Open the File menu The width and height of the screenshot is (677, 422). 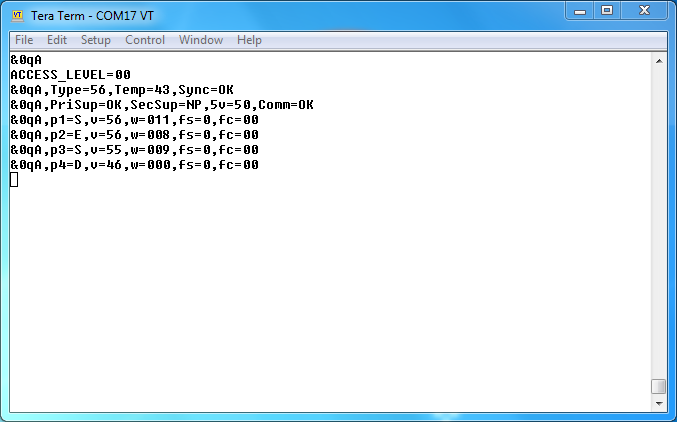point(24,40)
